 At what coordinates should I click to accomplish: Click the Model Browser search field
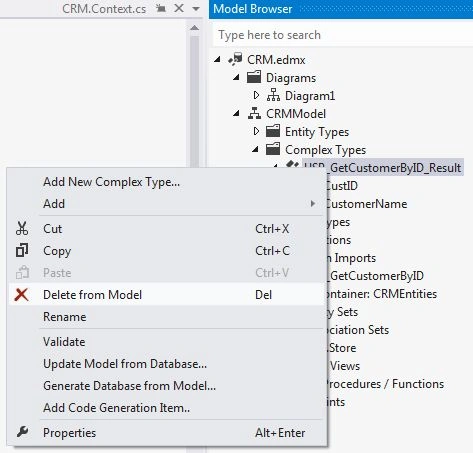(343, 35)
